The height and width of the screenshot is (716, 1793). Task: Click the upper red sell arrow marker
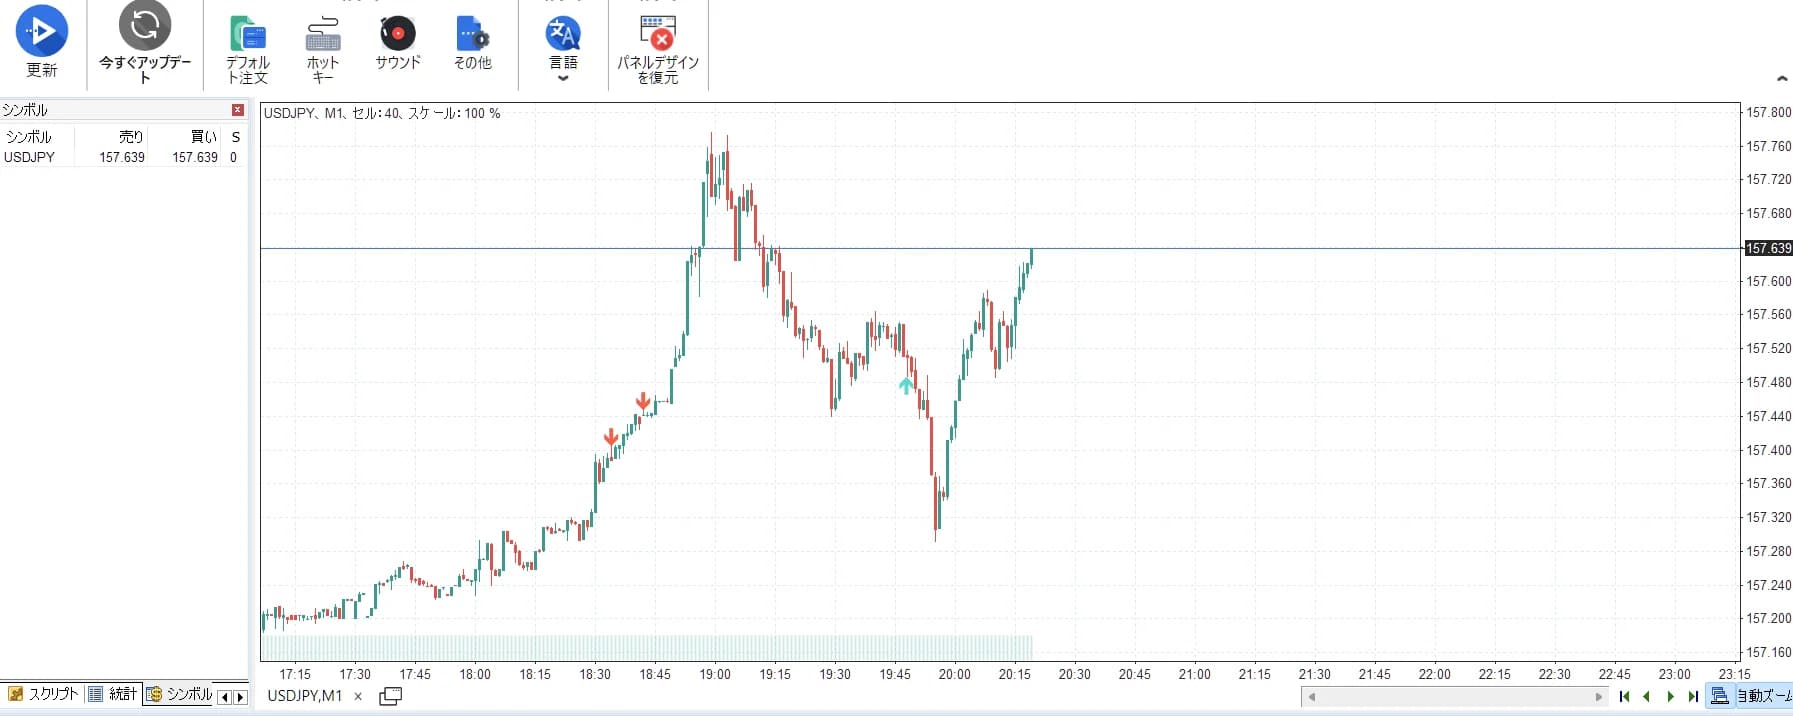click(x=643, y=402)
